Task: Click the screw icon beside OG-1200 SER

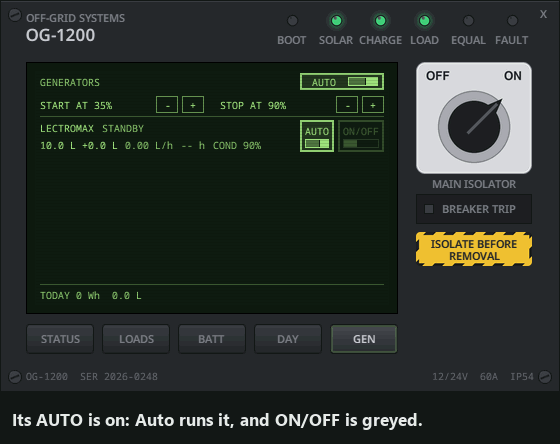Action: click(x=15, y=377)
